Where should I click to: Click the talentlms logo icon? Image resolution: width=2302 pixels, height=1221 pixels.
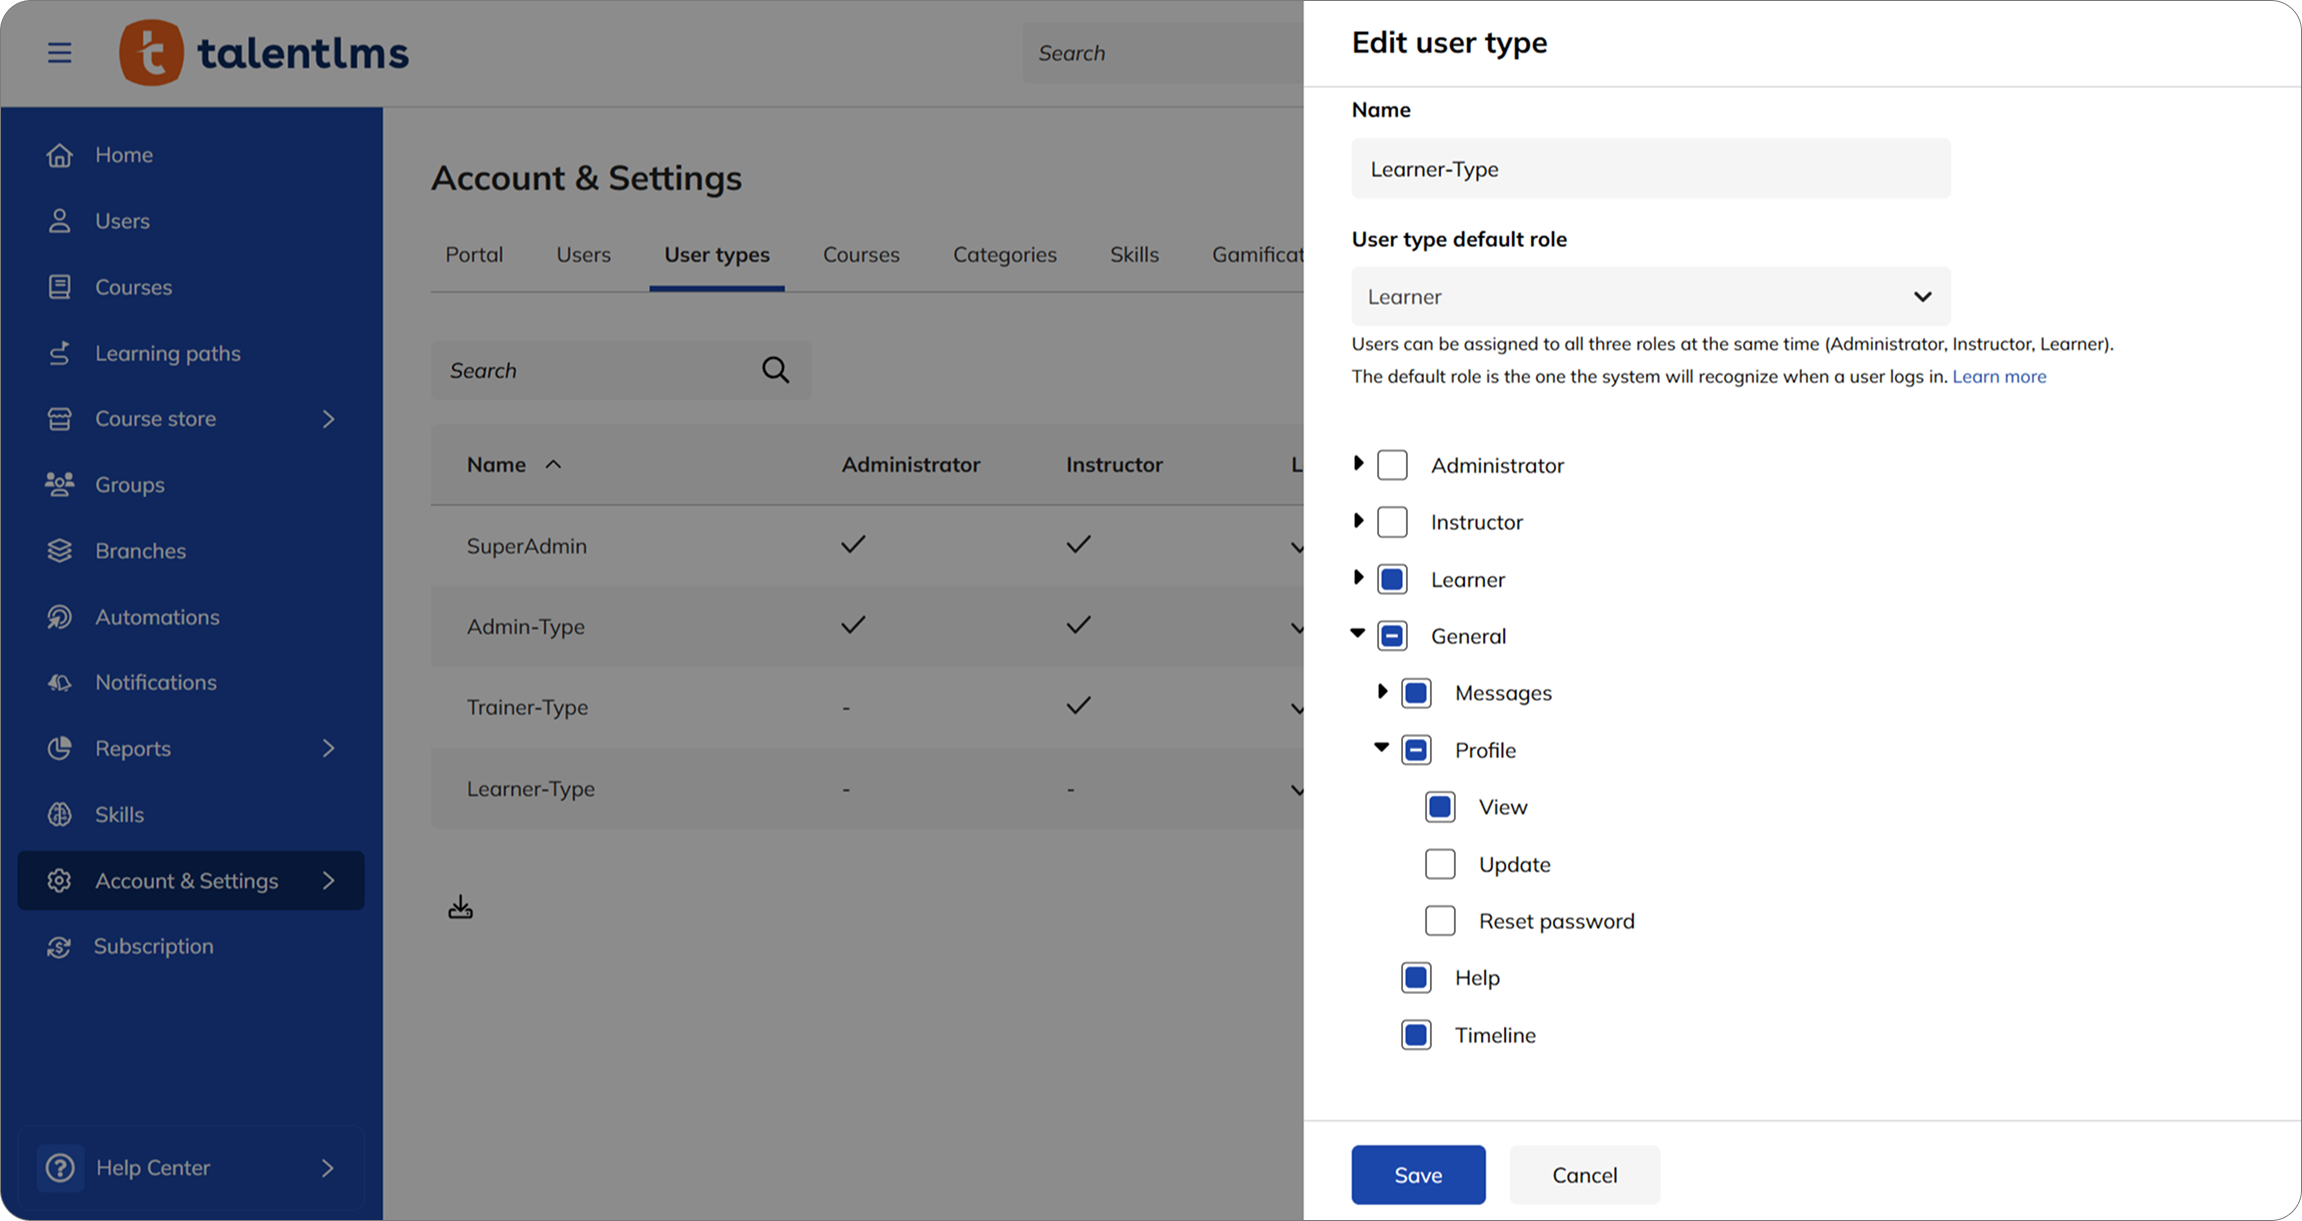[x=152, y=53]
